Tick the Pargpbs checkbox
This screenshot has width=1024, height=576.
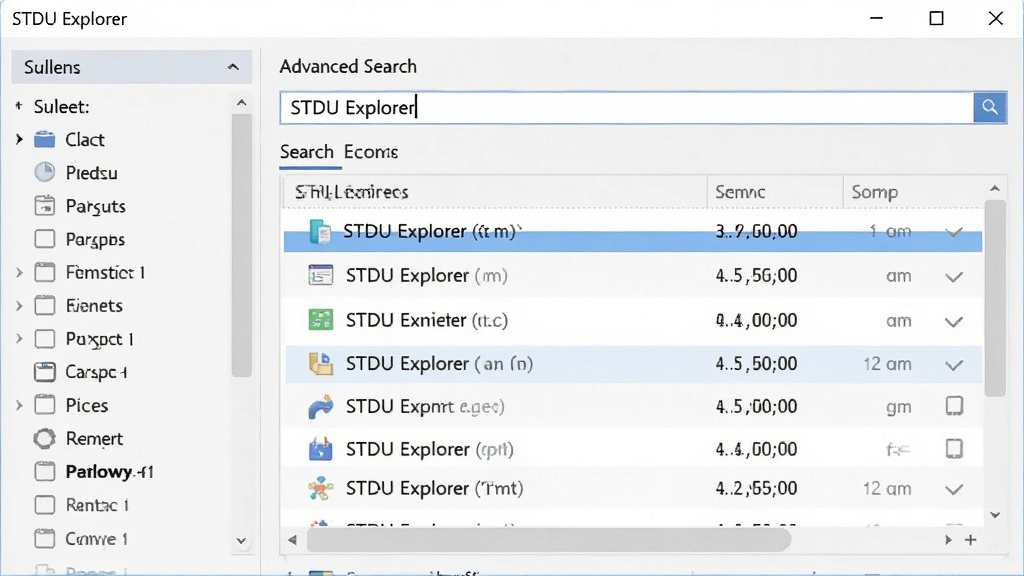coord(44,239)
